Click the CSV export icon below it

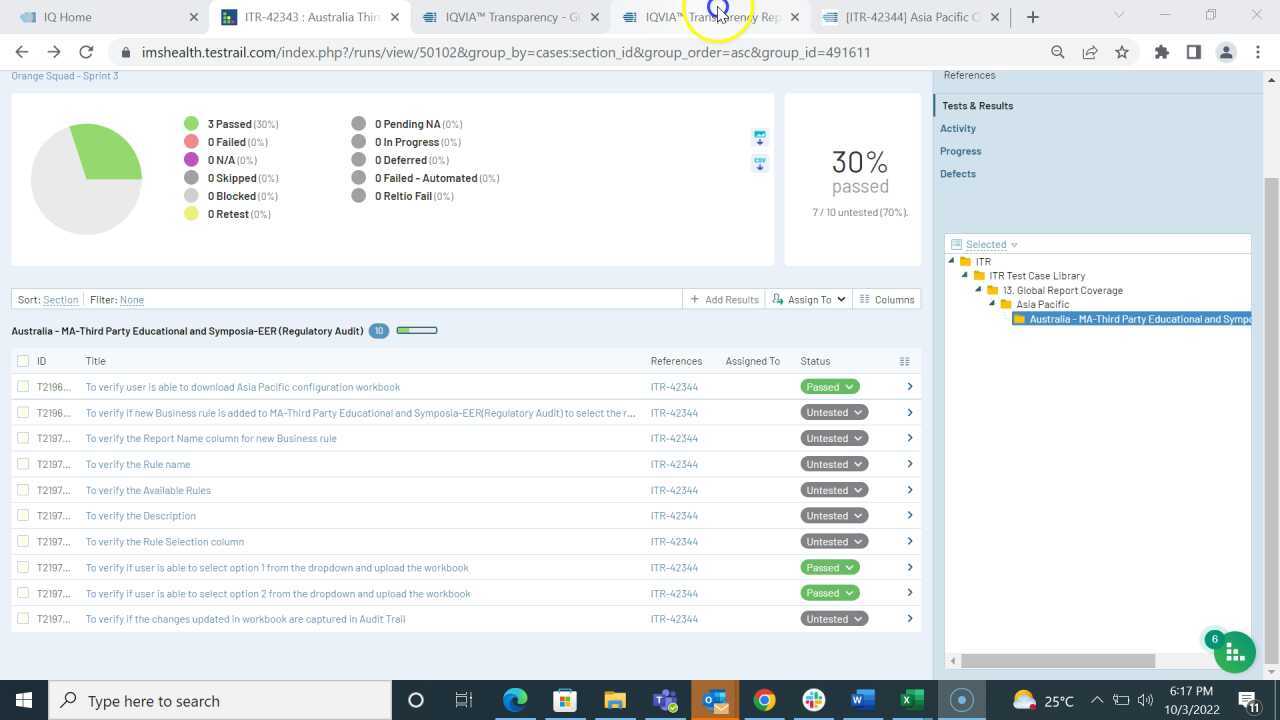pos(759,163)
